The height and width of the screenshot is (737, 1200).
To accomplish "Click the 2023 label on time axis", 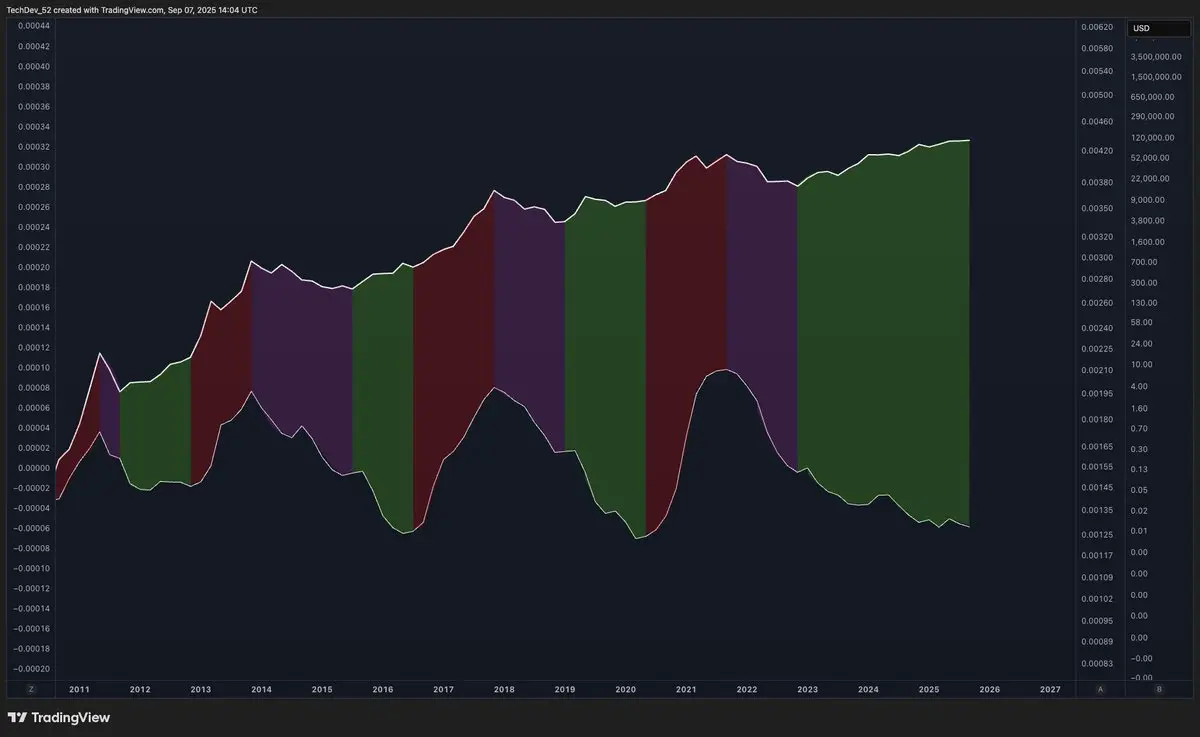I will pos(807,689).
